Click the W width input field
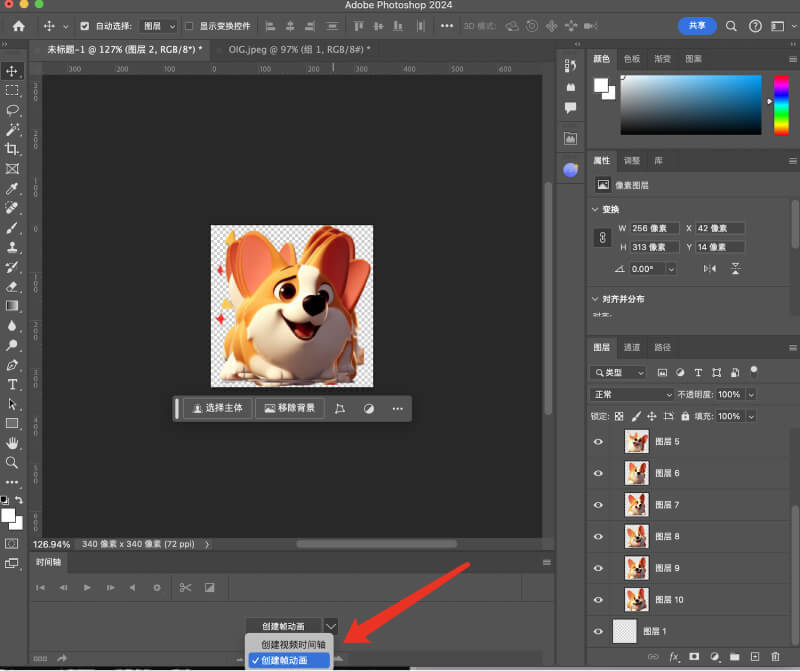The height and width of the screenshot is (671, 800). (654, 228)
